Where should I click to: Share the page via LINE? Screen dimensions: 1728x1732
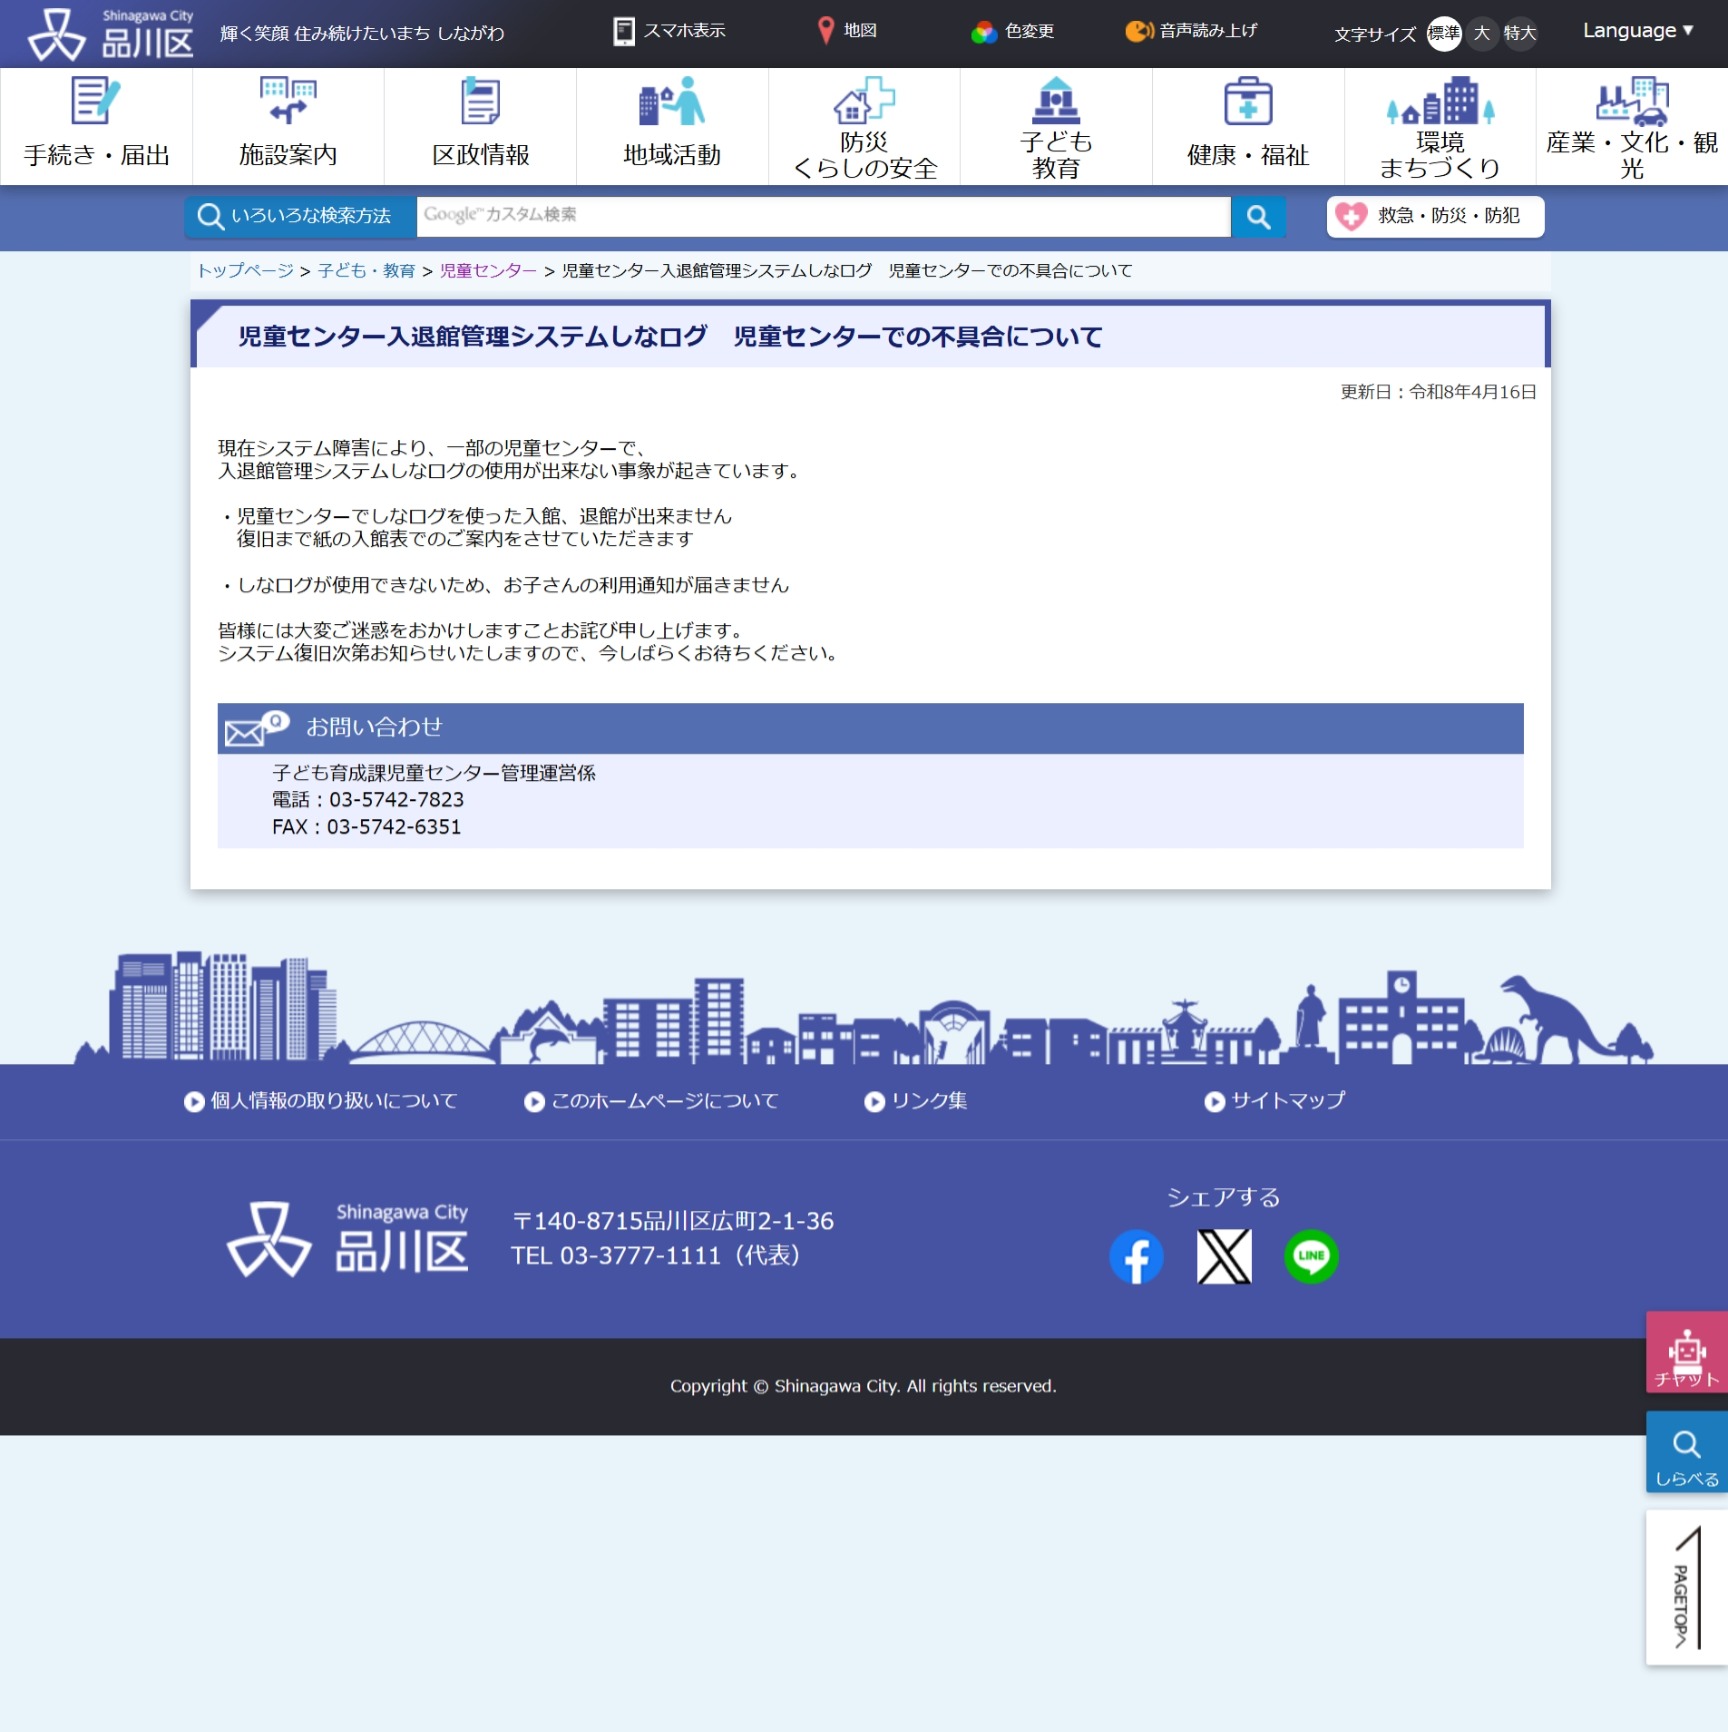tap(1311, 1257)
